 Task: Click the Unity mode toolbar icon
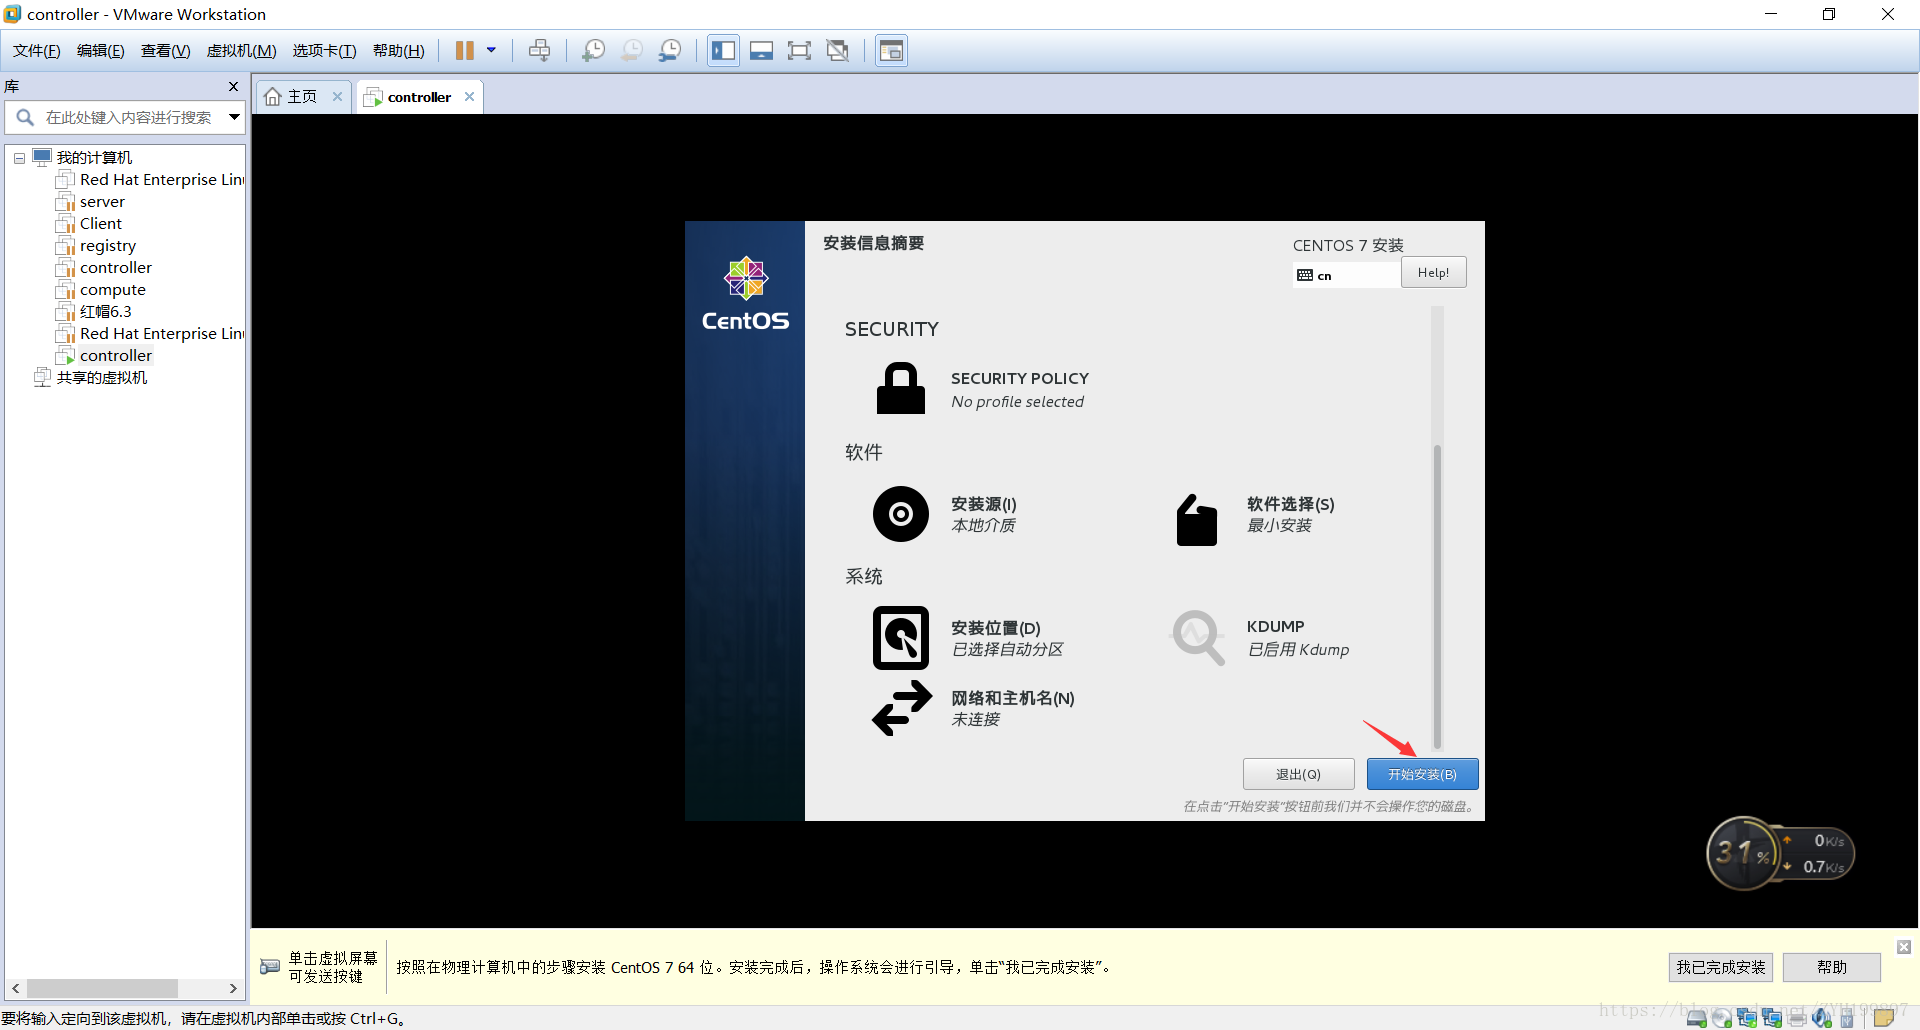[838, 51]
